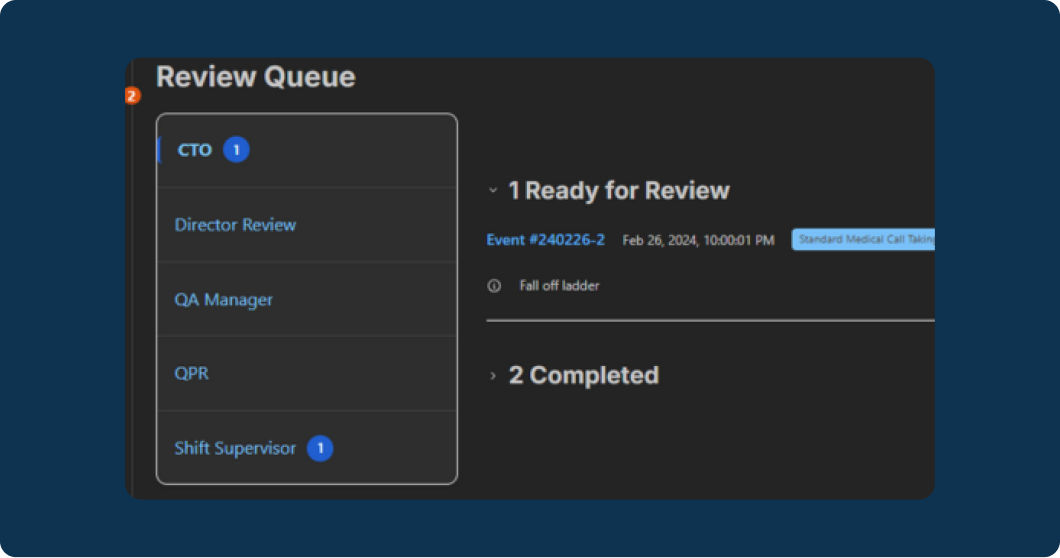Click the Shift Supervisor count badge
The image size is (1060, 558).
(320, 448)
